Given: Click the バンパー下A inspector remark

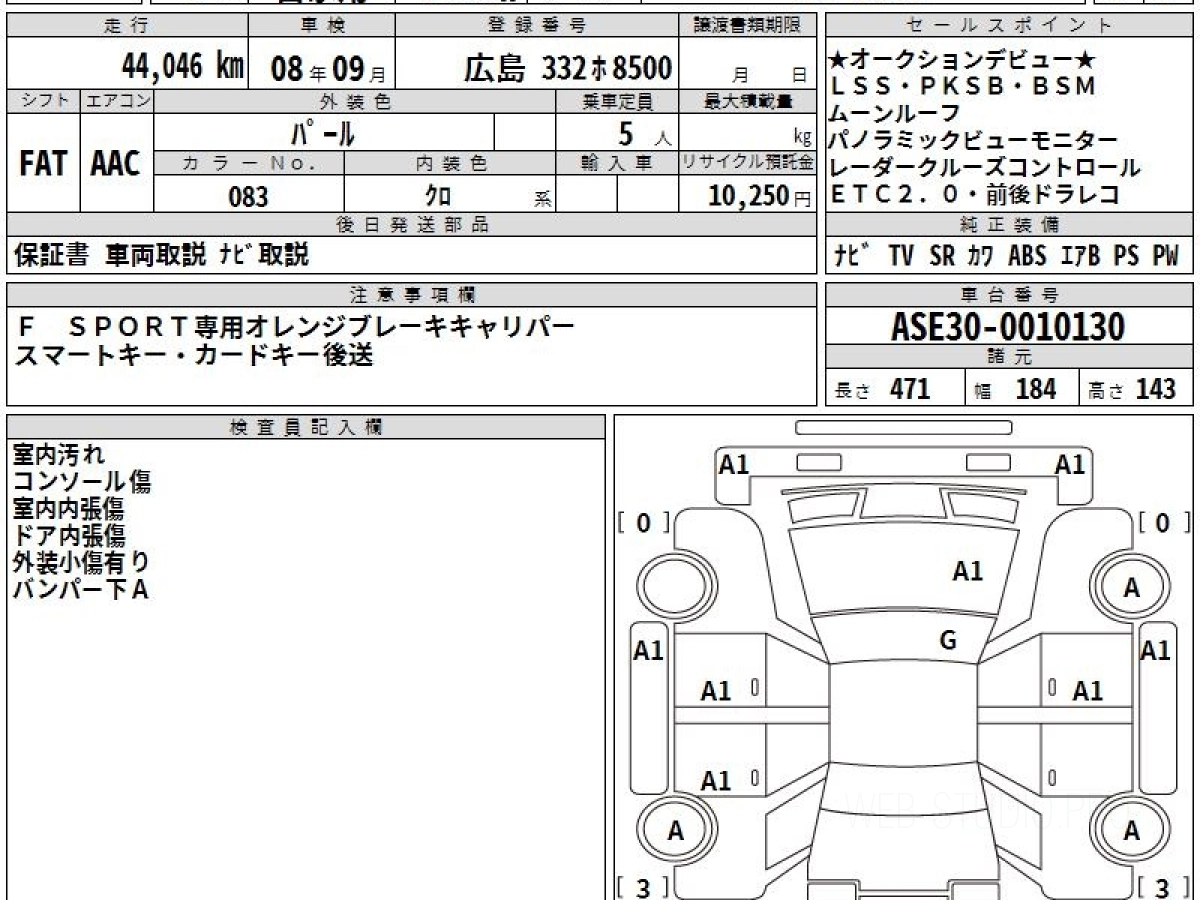Looking at the screenshot, I should coord(80,590).
